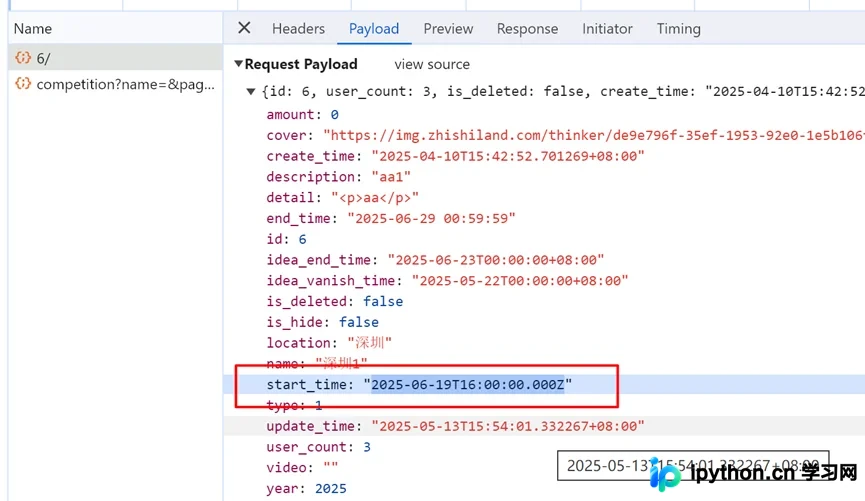Click the detail "<p>aa</p>" value
865x501 pixels.
click(375, 198)
